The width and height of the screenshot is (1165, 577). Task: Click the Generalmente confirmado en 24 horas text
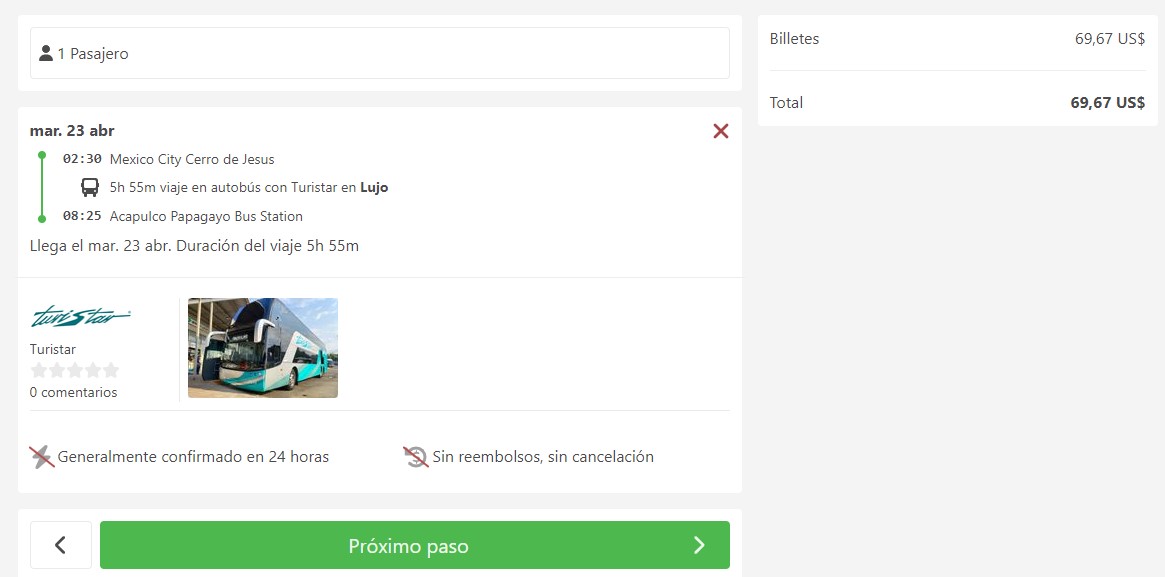pos(193,457)
